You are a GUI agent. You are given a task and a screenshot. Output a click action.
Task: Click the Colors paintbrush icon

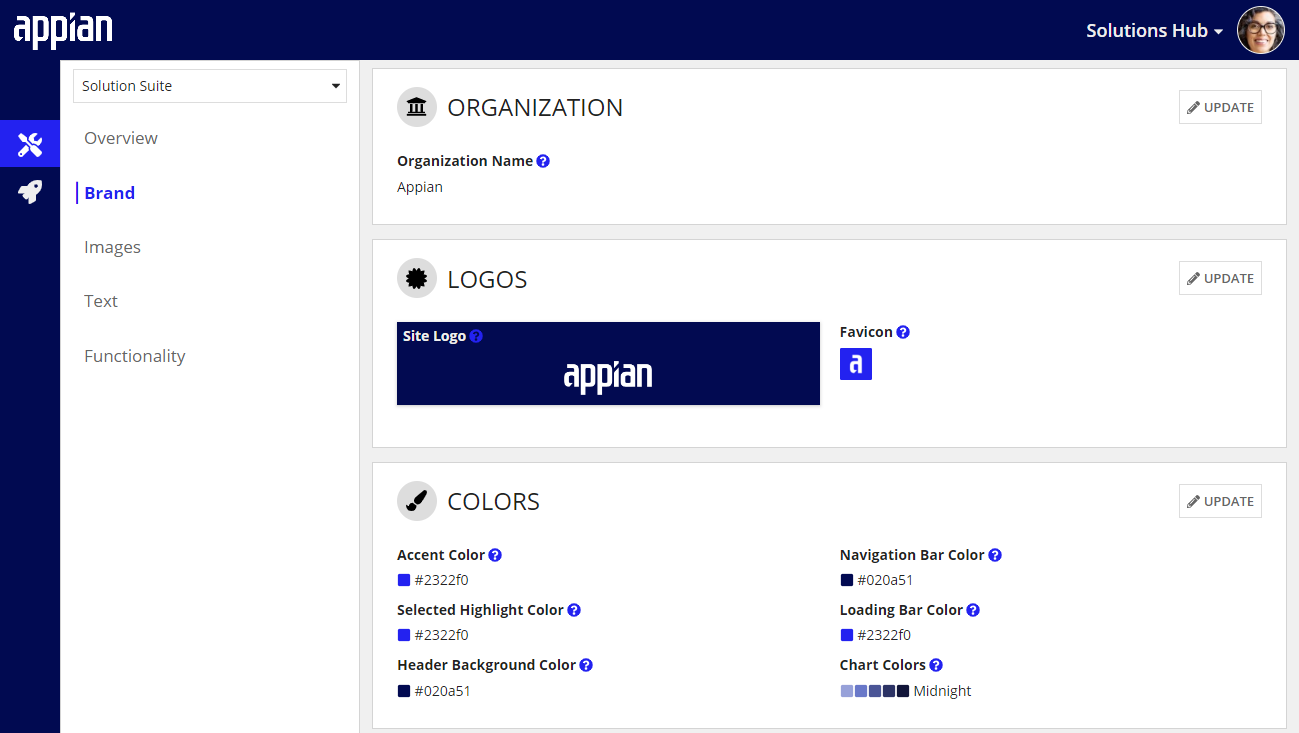pos(417,501)
